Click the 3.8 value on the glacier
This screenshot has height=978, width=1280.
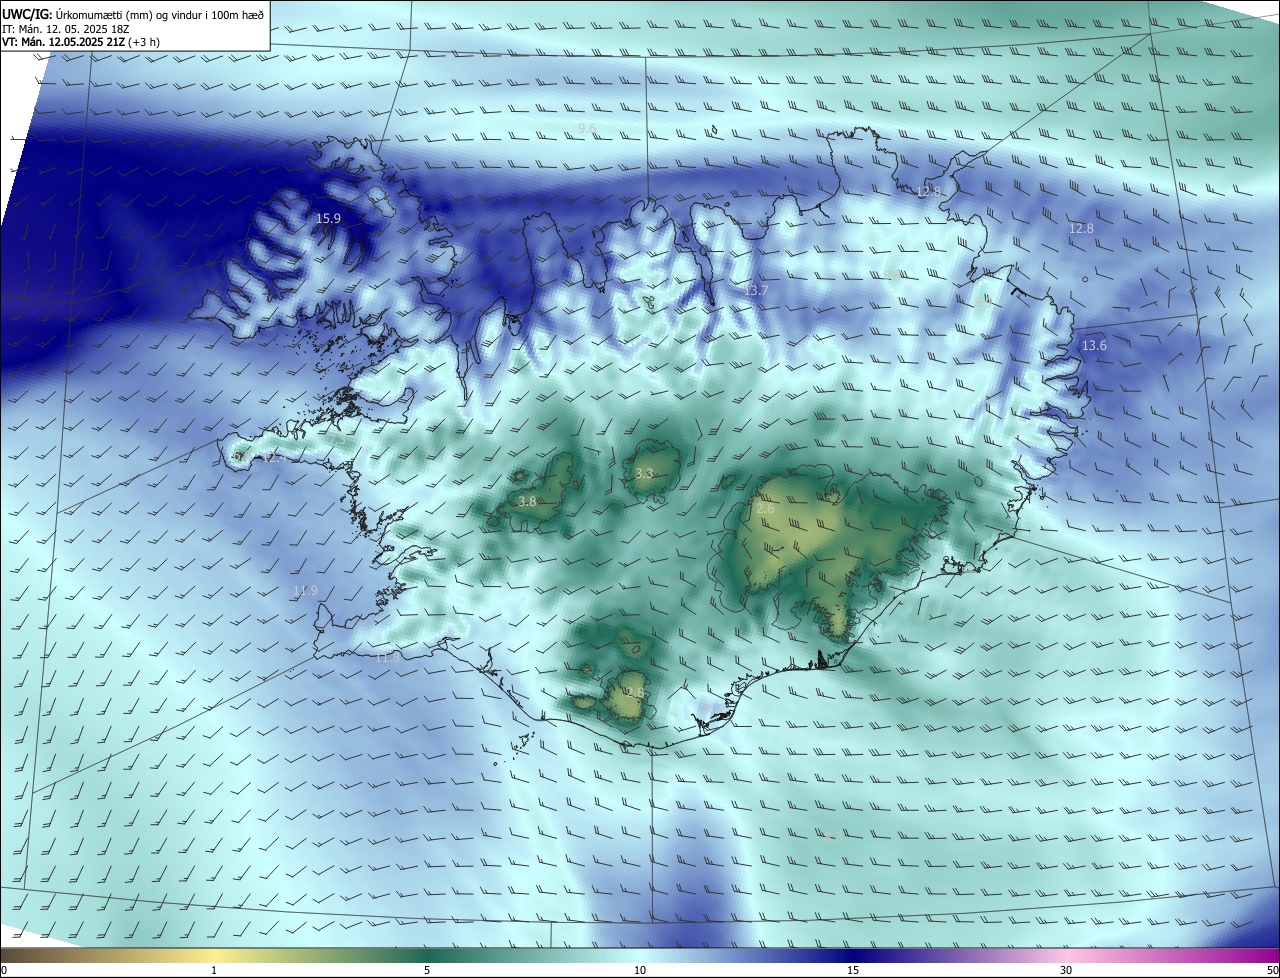tap(527, 502)
